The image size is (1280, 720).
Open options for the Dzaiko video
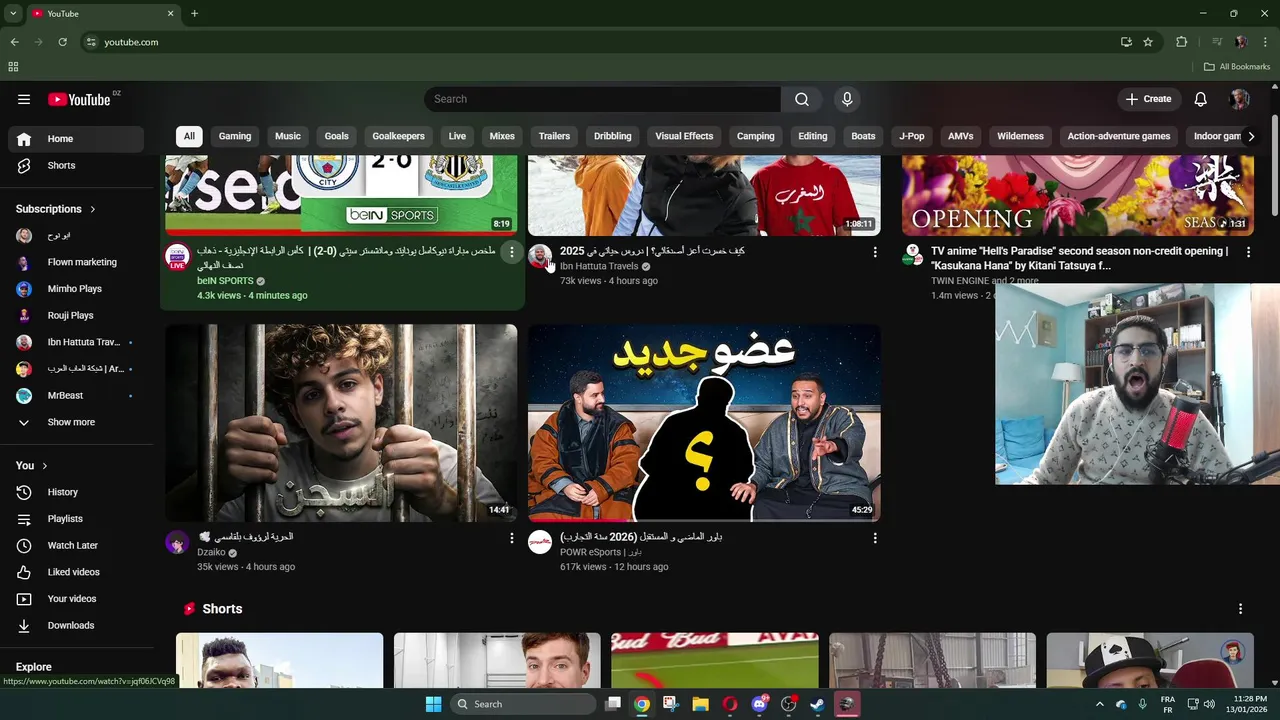[512, 538]
